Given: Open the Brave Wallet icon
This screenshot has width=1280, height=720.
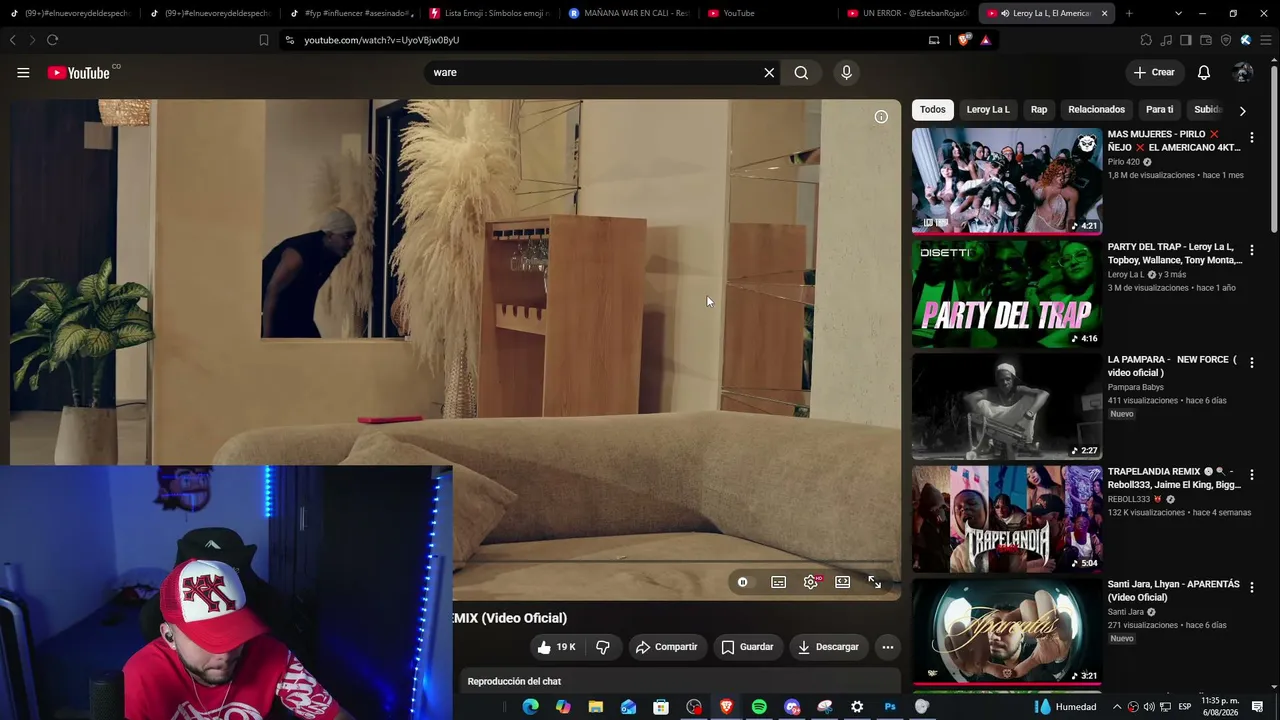Looking at the screenshot, I should [x=1206, y=40].
